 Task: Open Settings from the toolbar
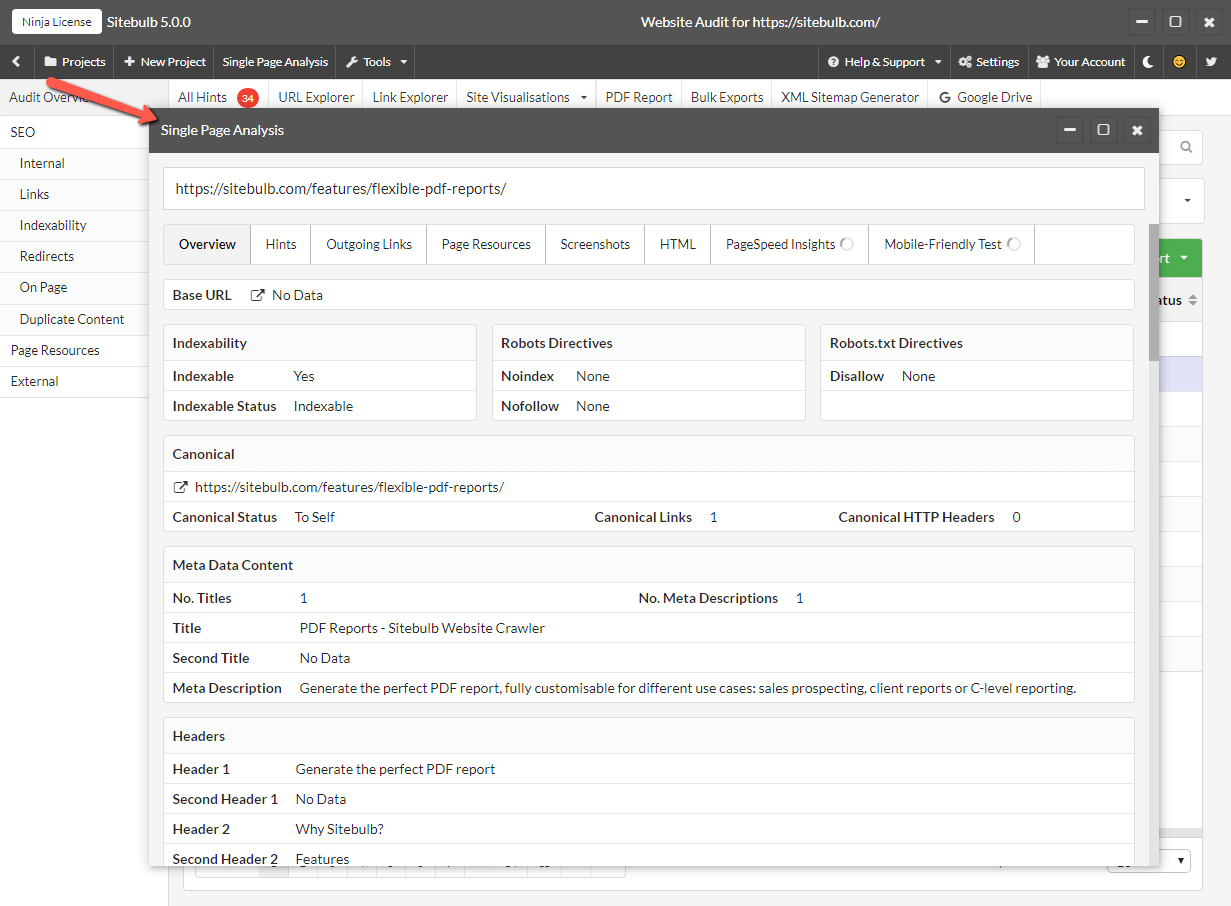(x=988, y=62)
